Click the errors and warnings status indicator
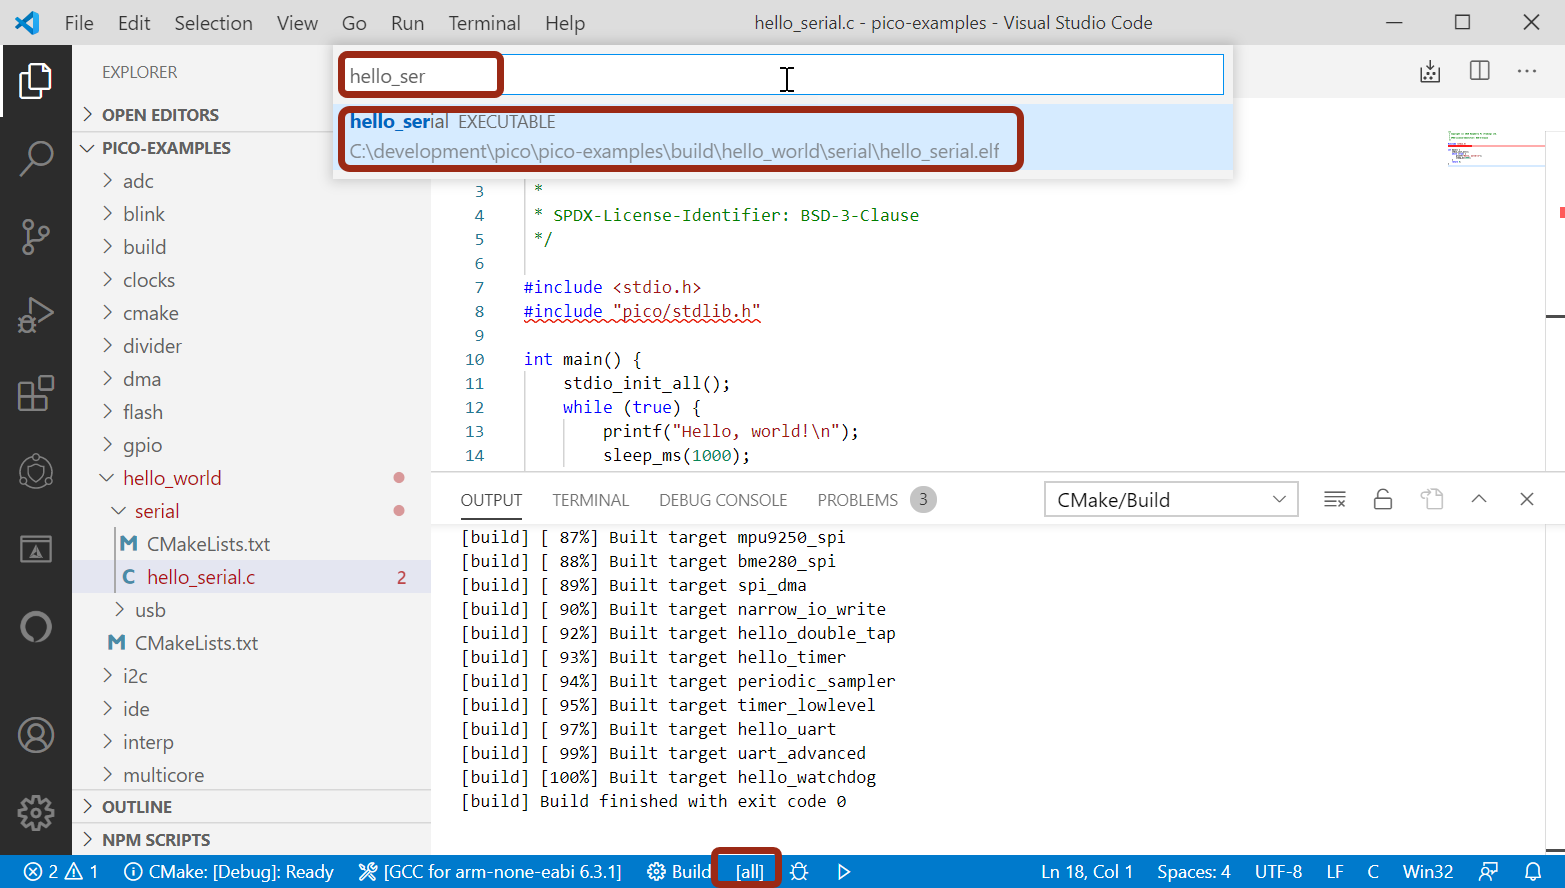Viewport: 1565px width, 888px height. [x=61, y=872]
